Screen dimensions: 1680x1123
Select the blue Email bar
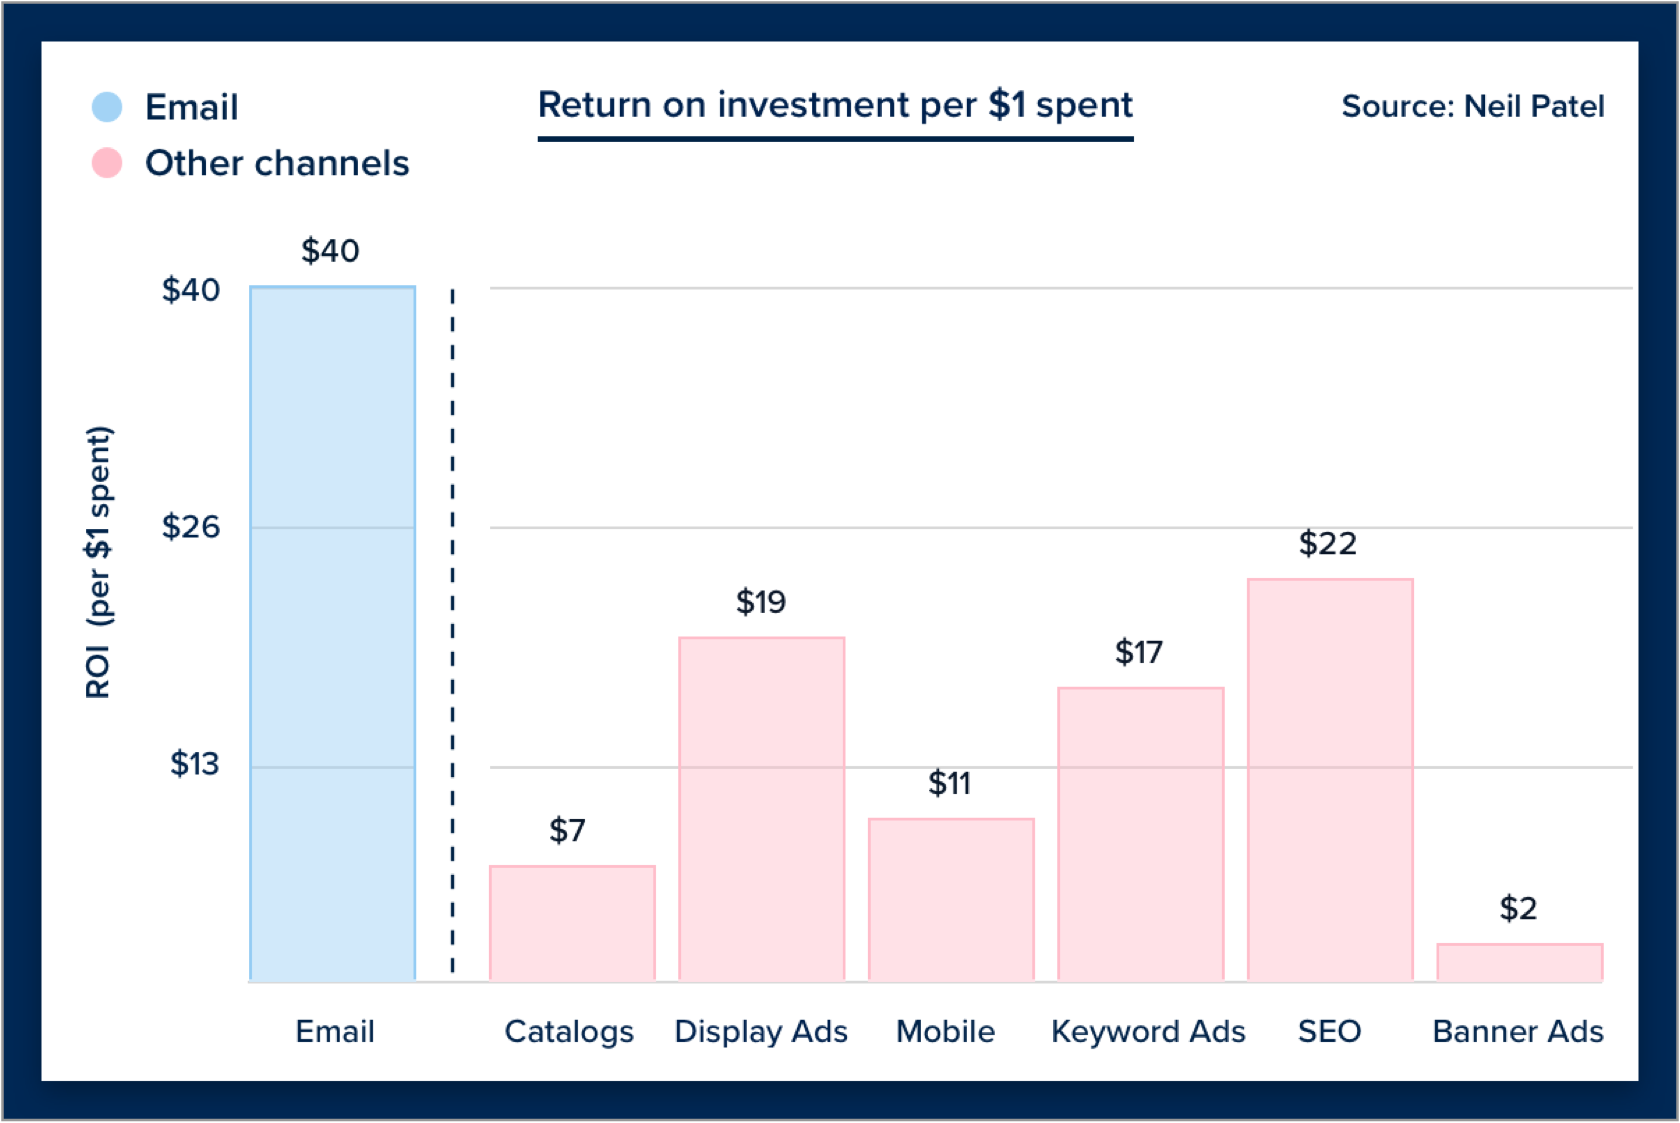333,634
